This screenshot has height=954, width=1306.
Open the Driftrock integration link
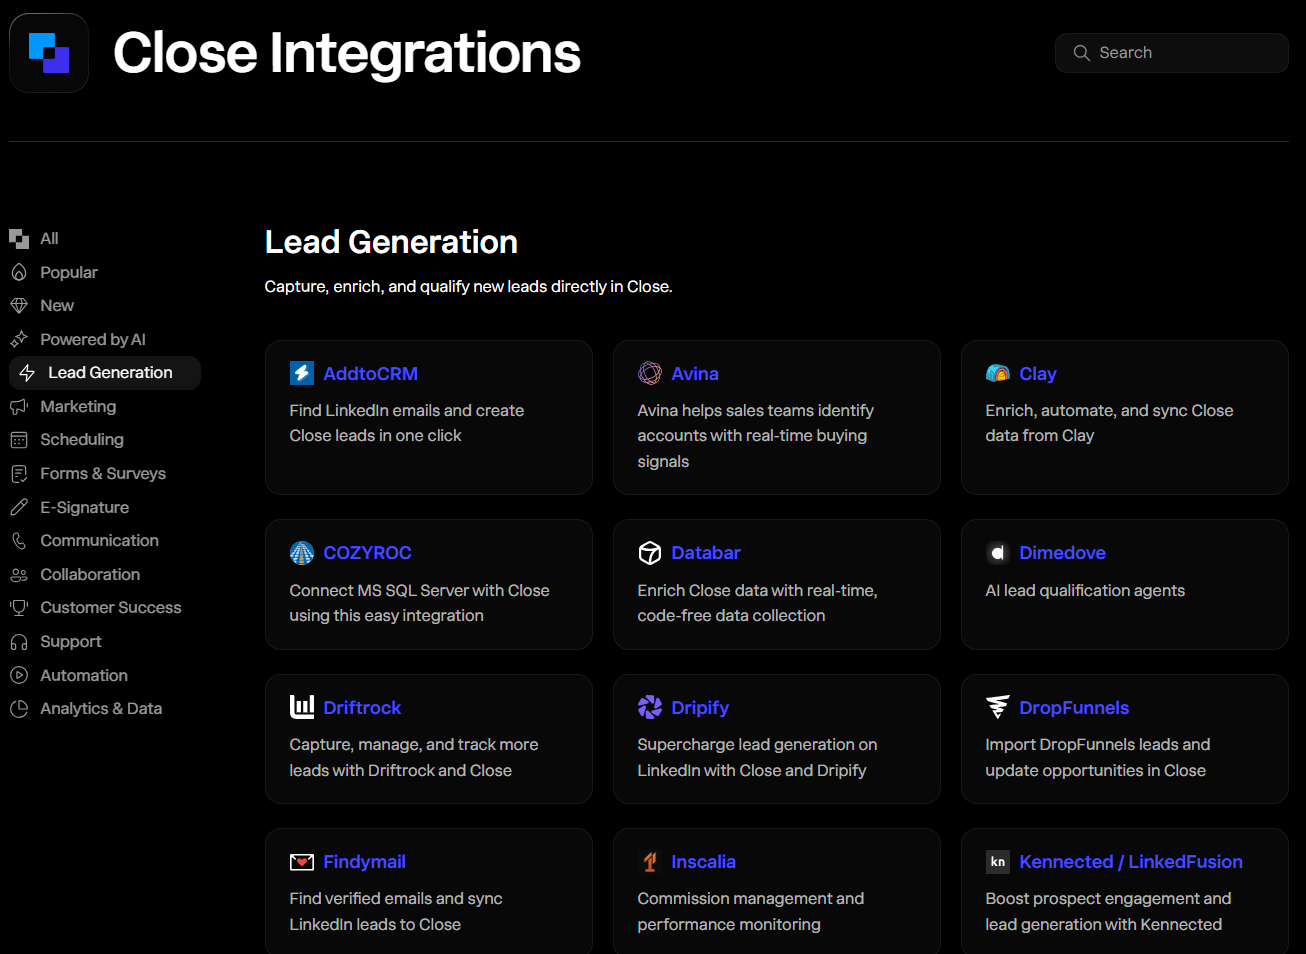click(x=362, y=708)
